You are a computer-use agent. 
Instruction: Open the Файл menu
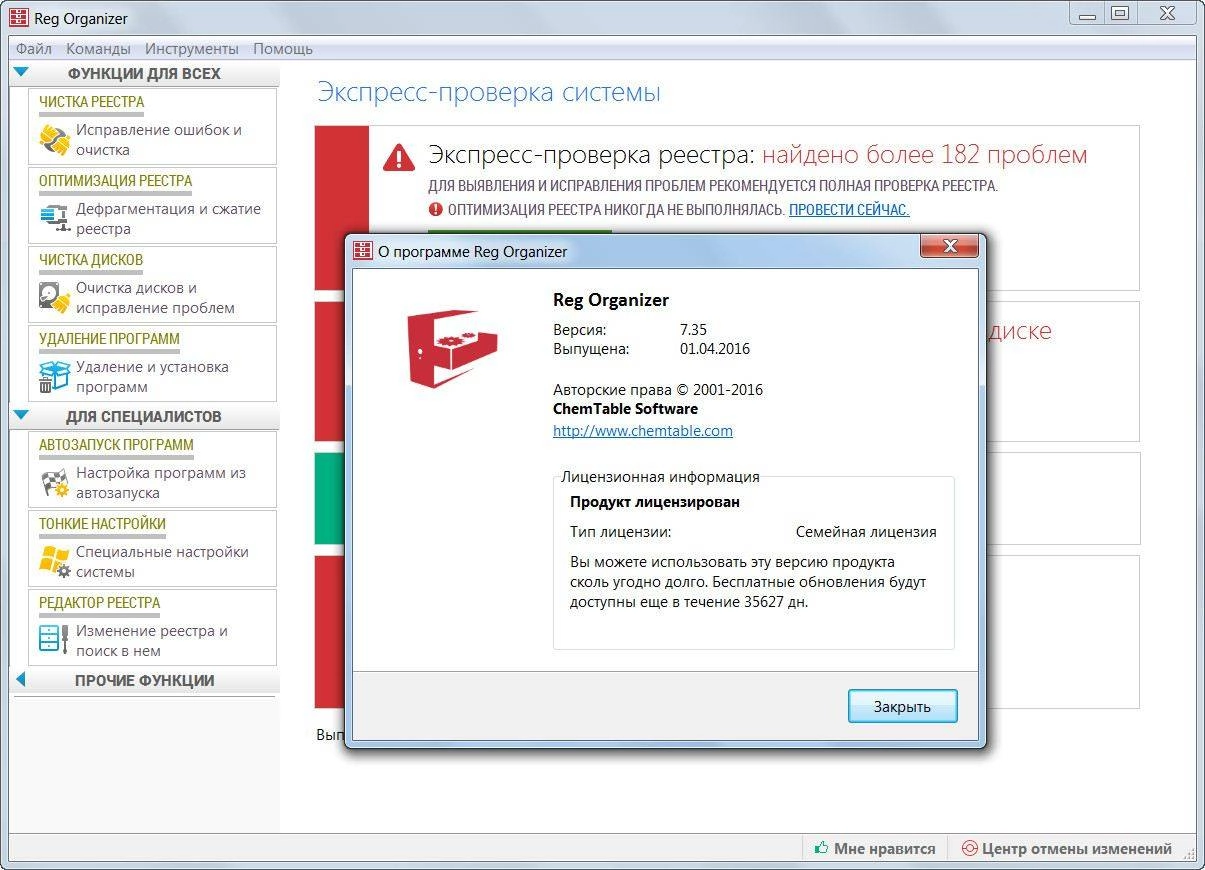[x=34, y=48]
